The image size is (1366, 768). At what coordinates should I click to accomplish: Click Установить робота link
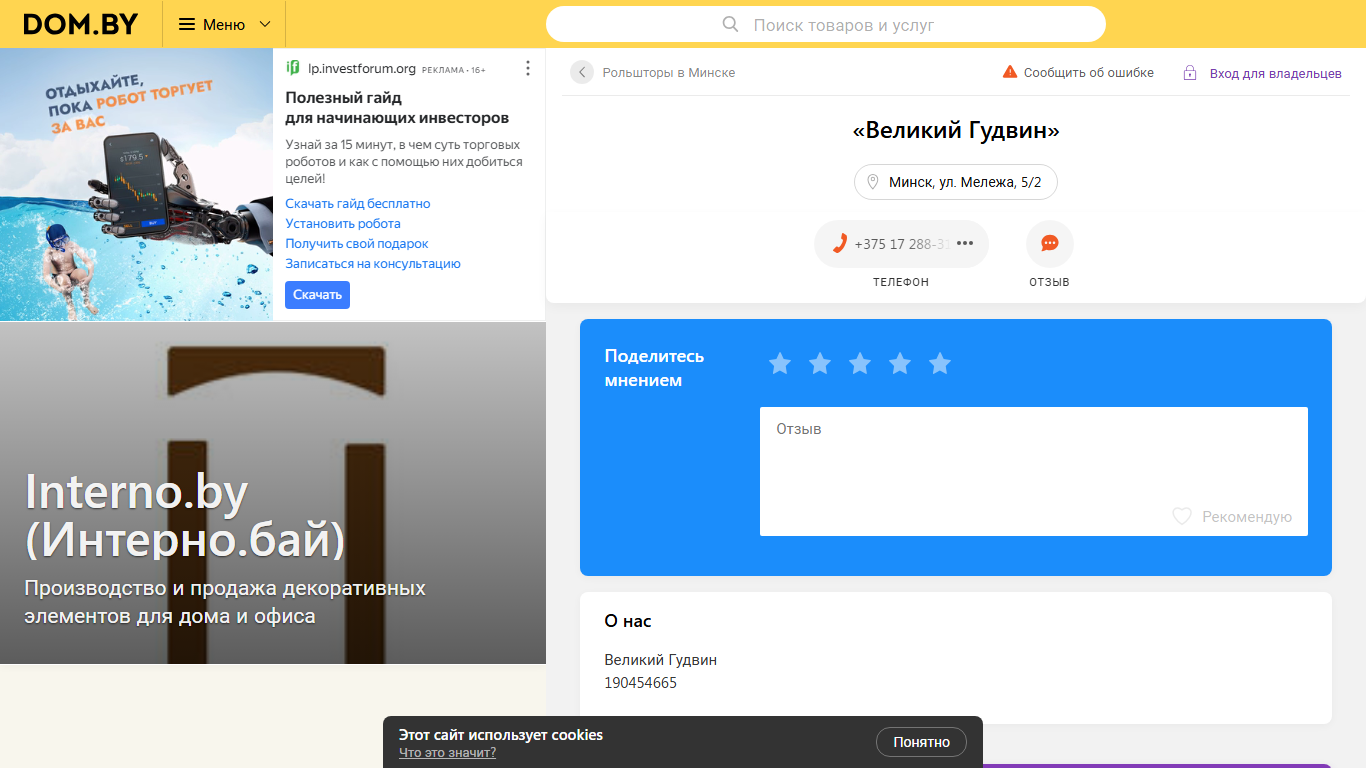pos(343,223)
